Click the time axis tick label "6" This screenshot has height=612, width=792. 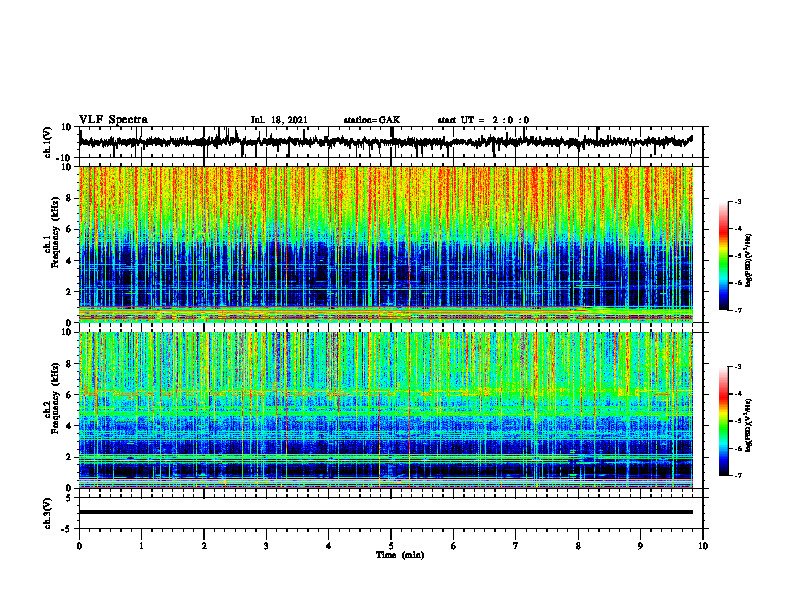point(454,546)
